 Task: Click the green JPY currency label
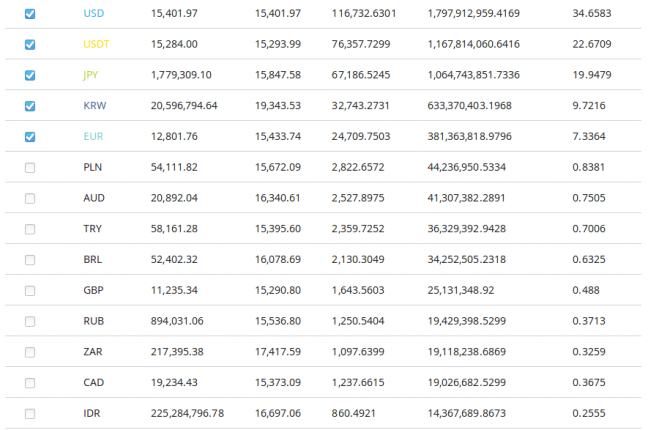pyautogui.click(x=92, y=75)
